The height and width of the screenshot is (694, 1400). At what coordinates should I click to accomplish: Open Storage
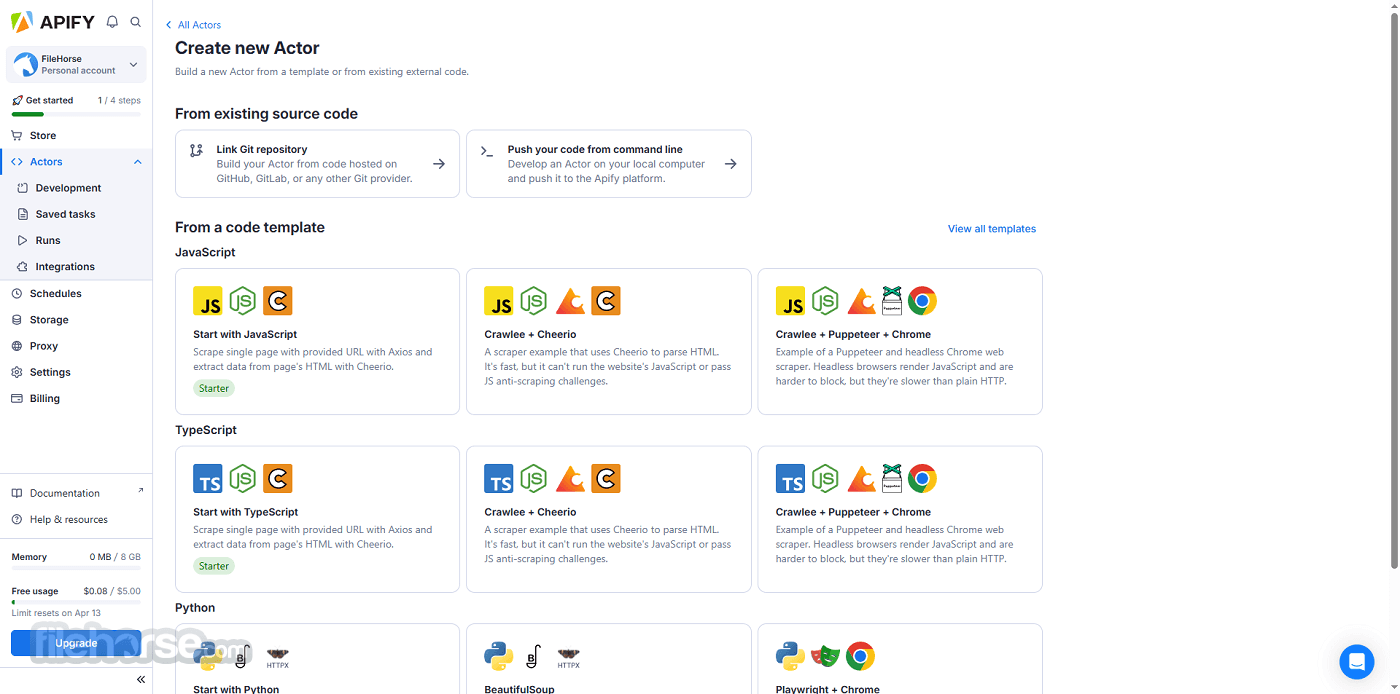pos(49,320)
